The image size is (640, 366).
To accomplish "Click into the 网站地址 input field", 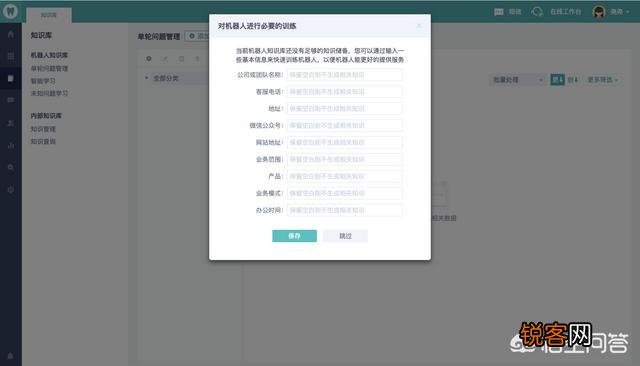I will click(x=344, y=142).
